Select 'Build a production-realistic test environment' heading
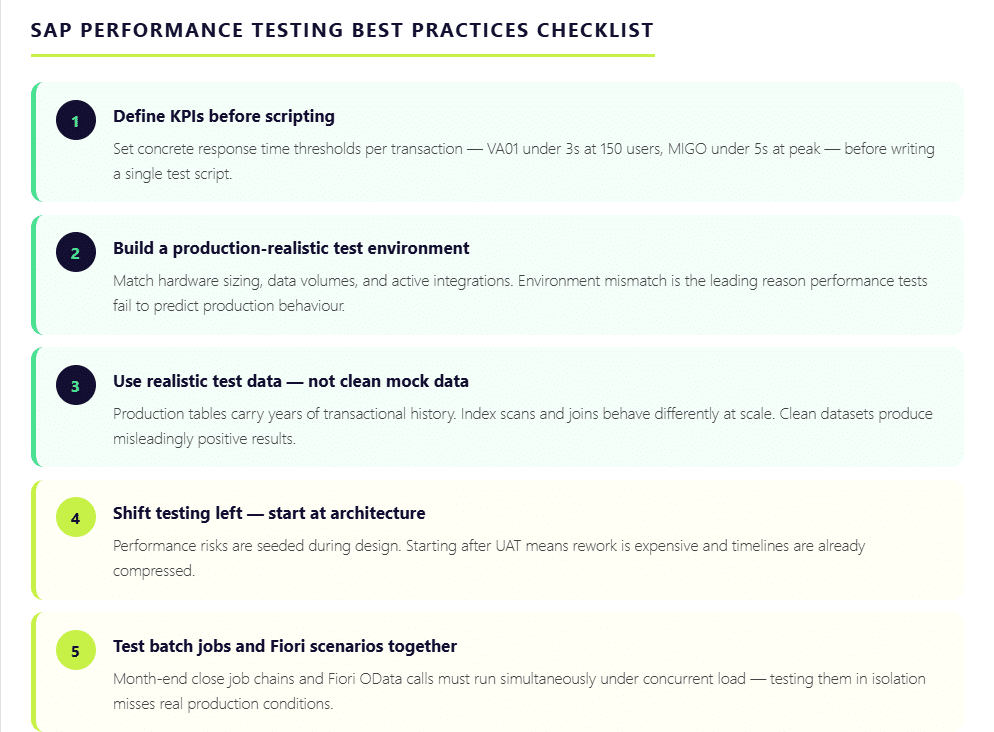Viewport: 994px width, 732px height. pyautogui.click(x=291, y=248)
